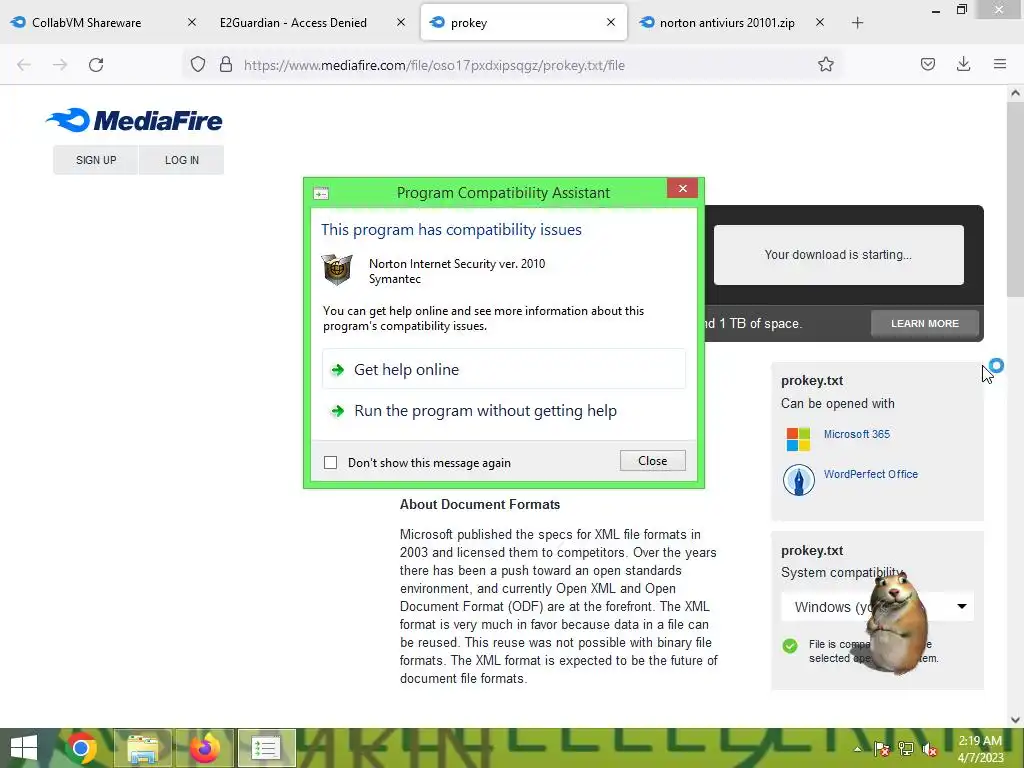This screenshot has width=1024, height=768.
Task: Launch Google Chrome from the taskbar
Action: (81, 748)
